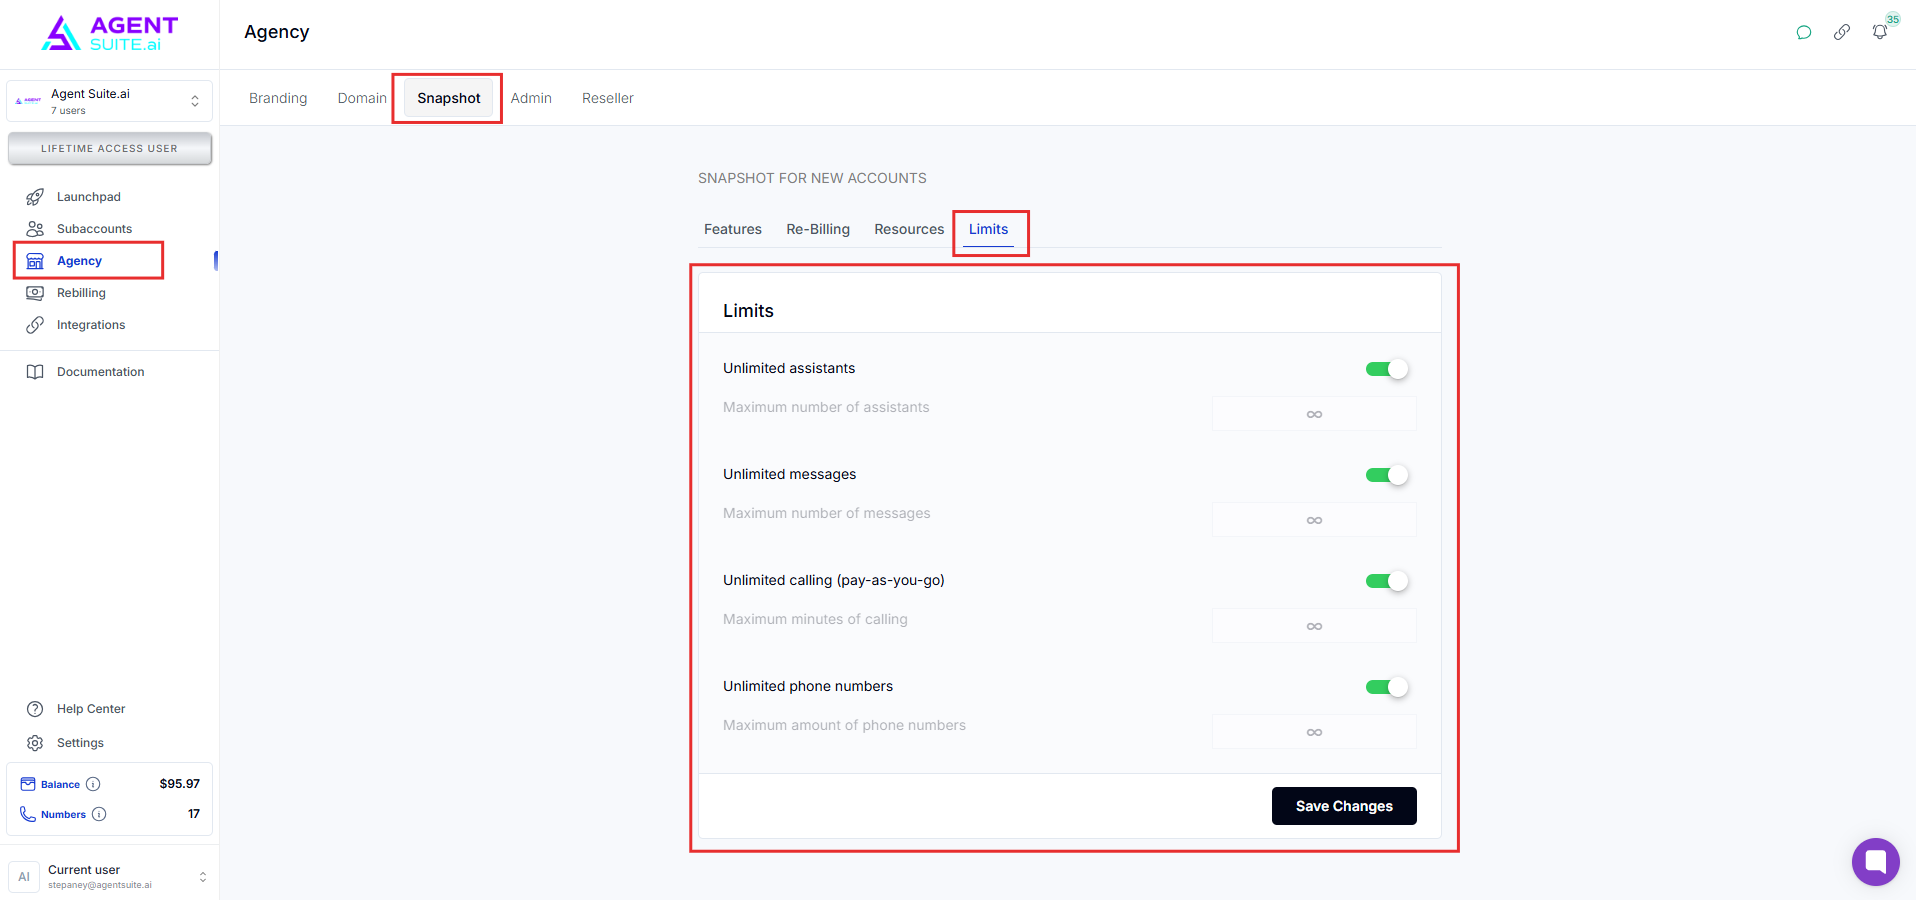Select the Resources sub-tab
Viewport: 1916px width, 900px height.
click(x=909, y=229)
